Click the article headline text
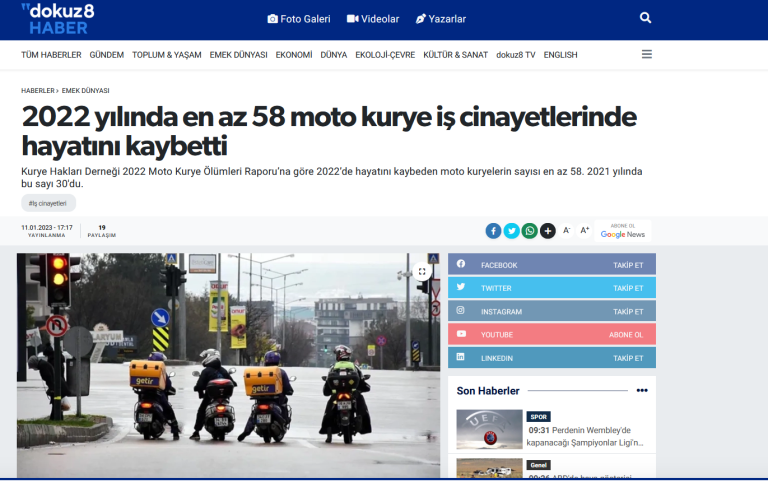768x483 pixels. point(329,131)
